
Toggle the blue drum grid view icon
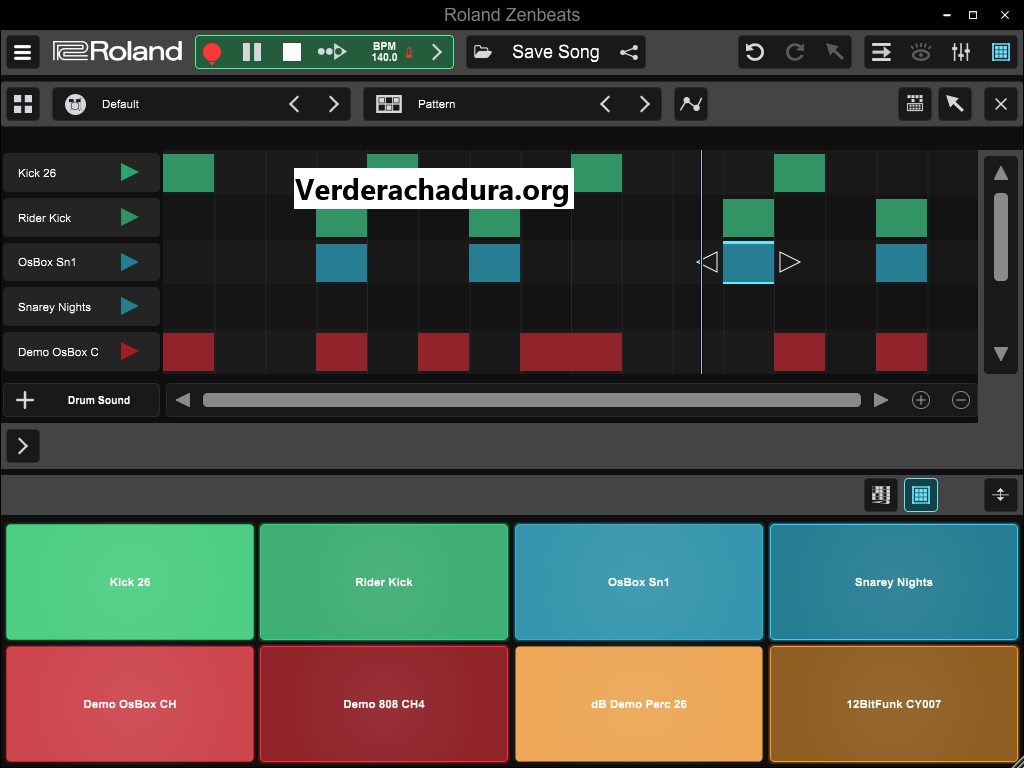(1000, 52)
